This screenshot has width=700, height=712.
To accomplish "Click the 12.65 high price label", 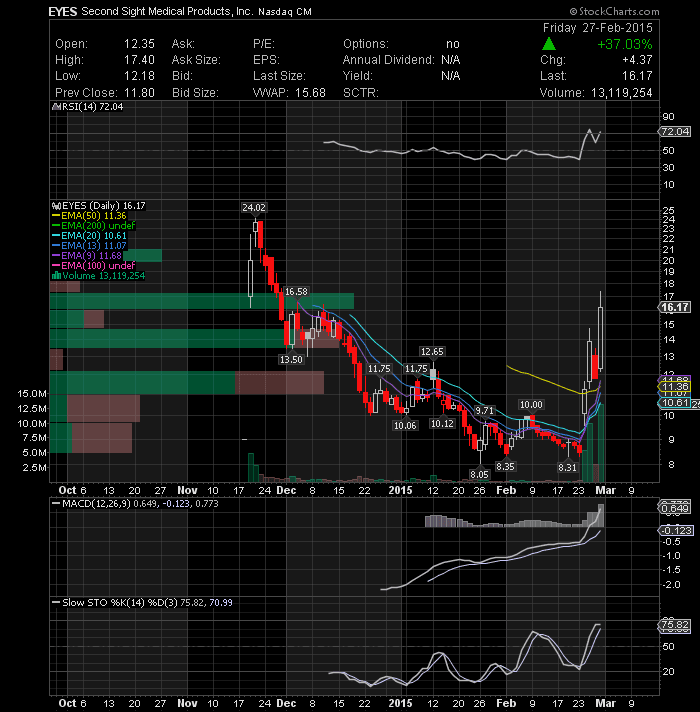I will pyautogui.click(x=432, y=351).
